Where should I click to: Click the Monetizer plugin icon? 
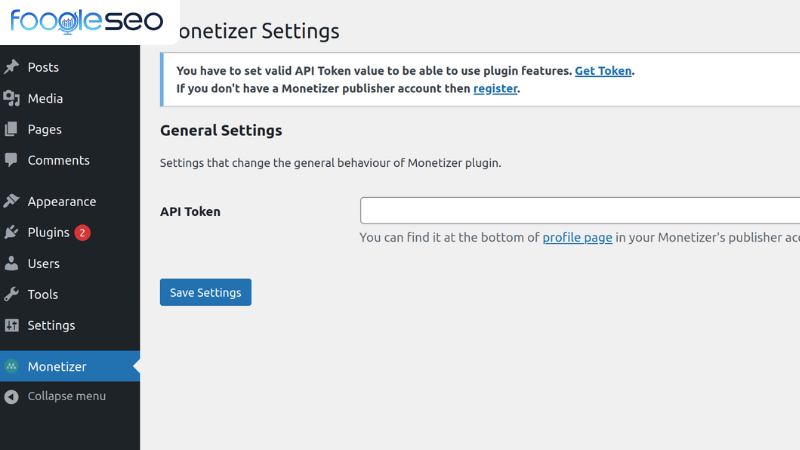pyautogui.click(x=12, y=366)
